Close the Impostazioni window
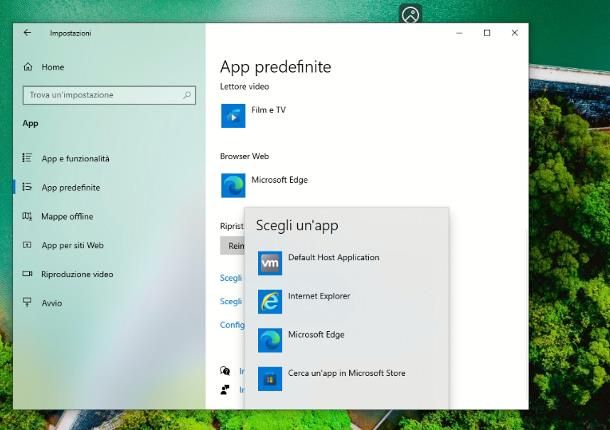Image resolution: width=610 pixels, height=430 pixels. tap(514, 33)
